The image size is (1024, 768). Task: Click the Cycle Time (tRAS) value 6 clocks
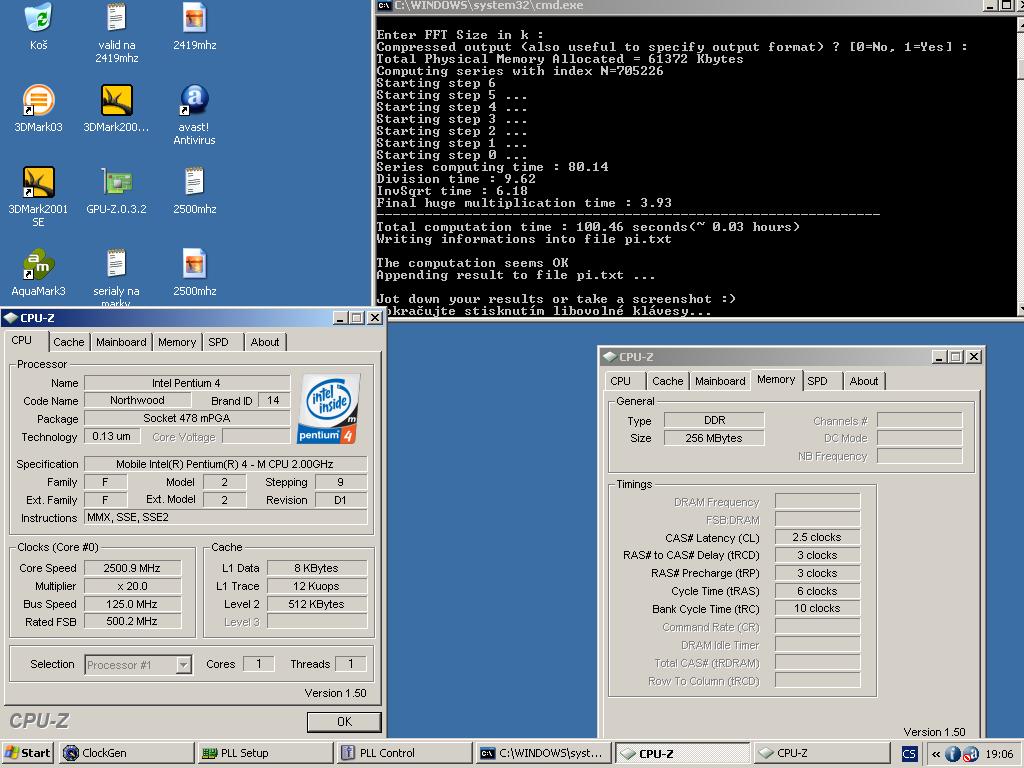(817, 591)
